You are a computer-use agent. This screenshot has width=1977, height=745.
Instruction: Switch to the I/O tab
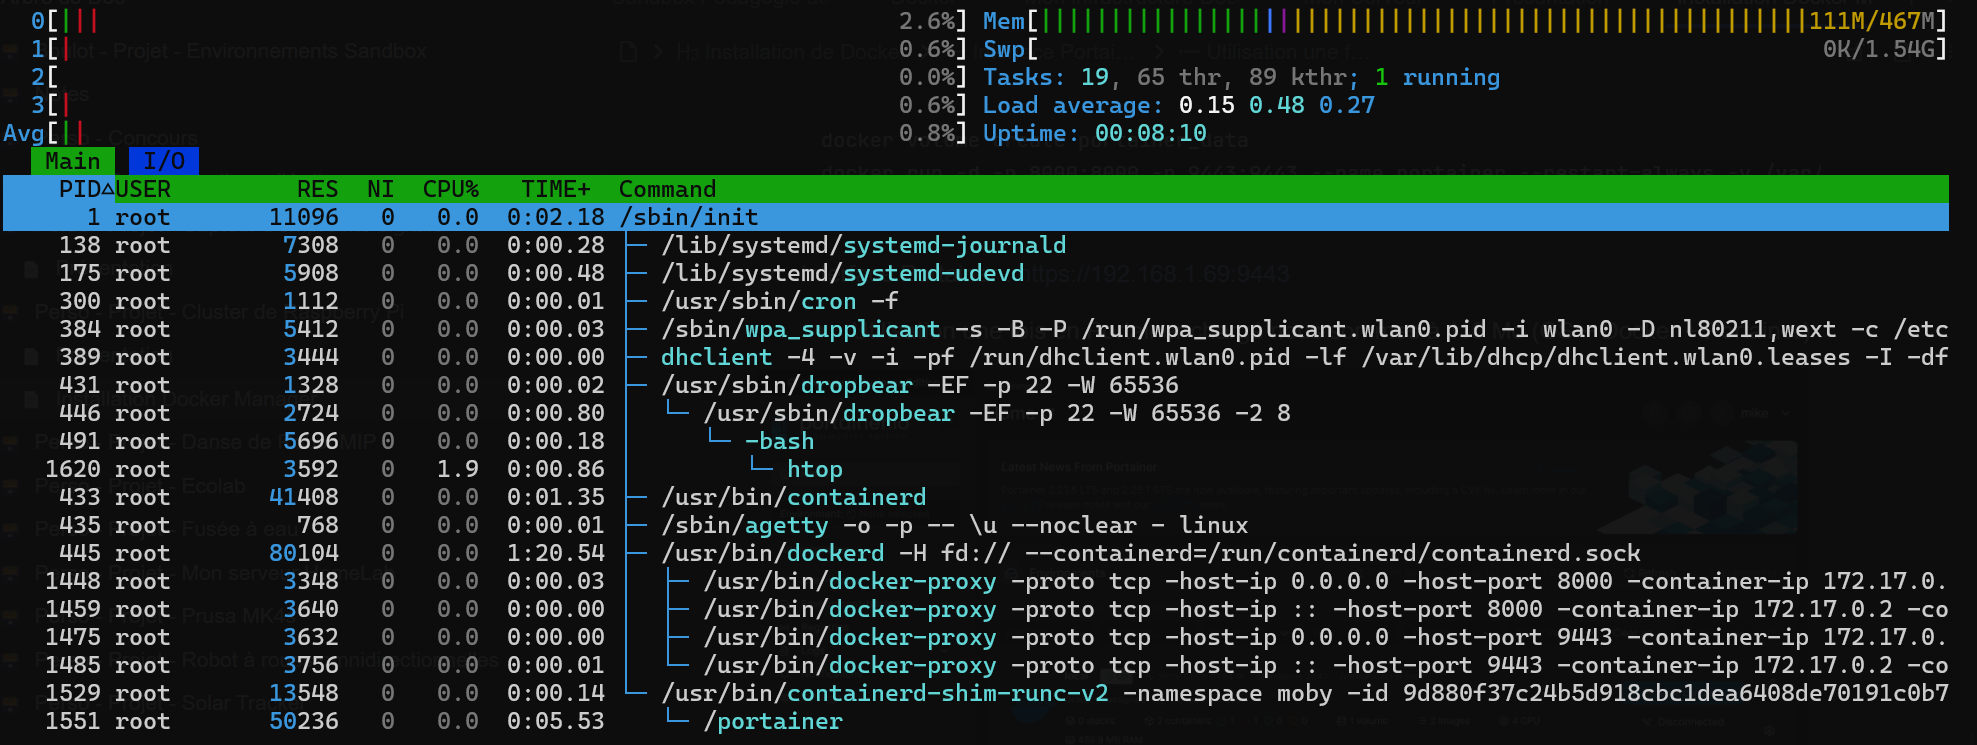[x=164, y=161]
